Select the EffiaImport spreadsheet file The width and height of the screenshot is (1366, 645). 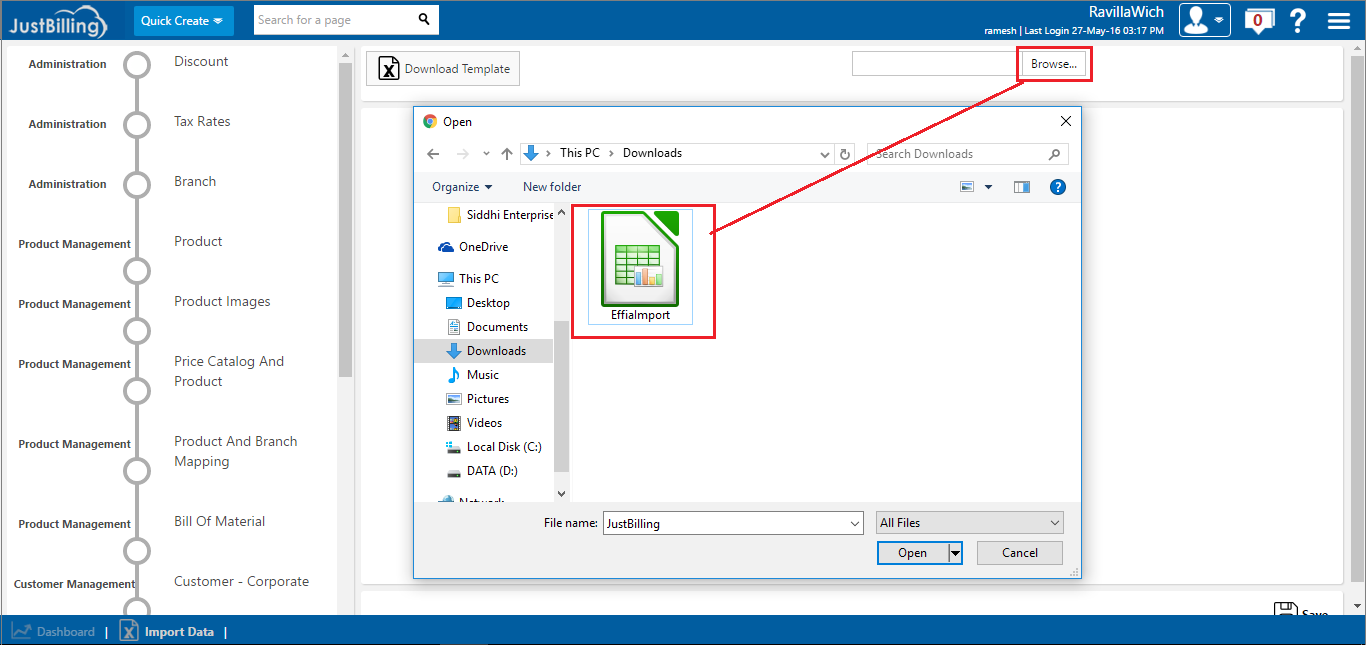point(640,267)
